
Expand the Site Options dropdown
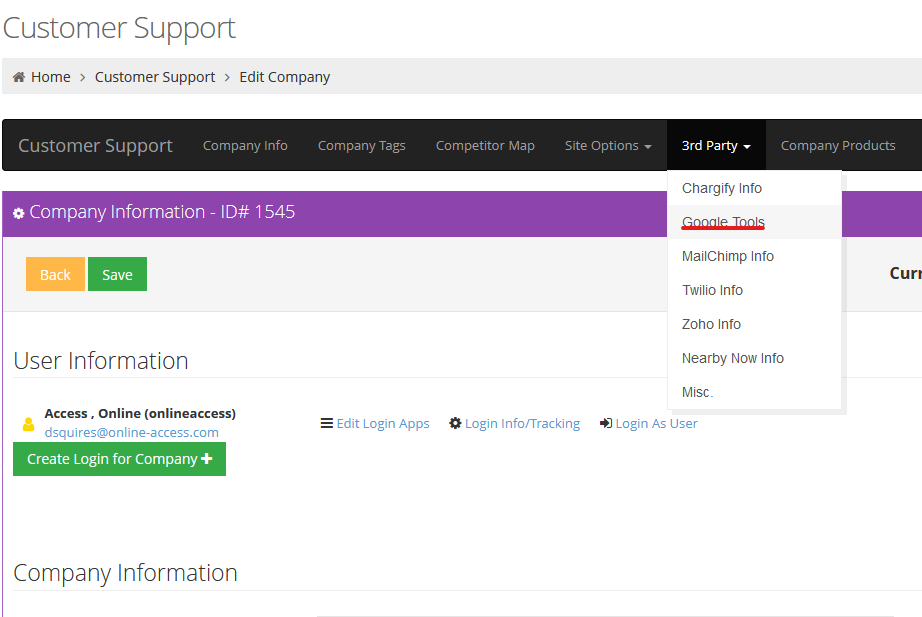tap(607, 145)
